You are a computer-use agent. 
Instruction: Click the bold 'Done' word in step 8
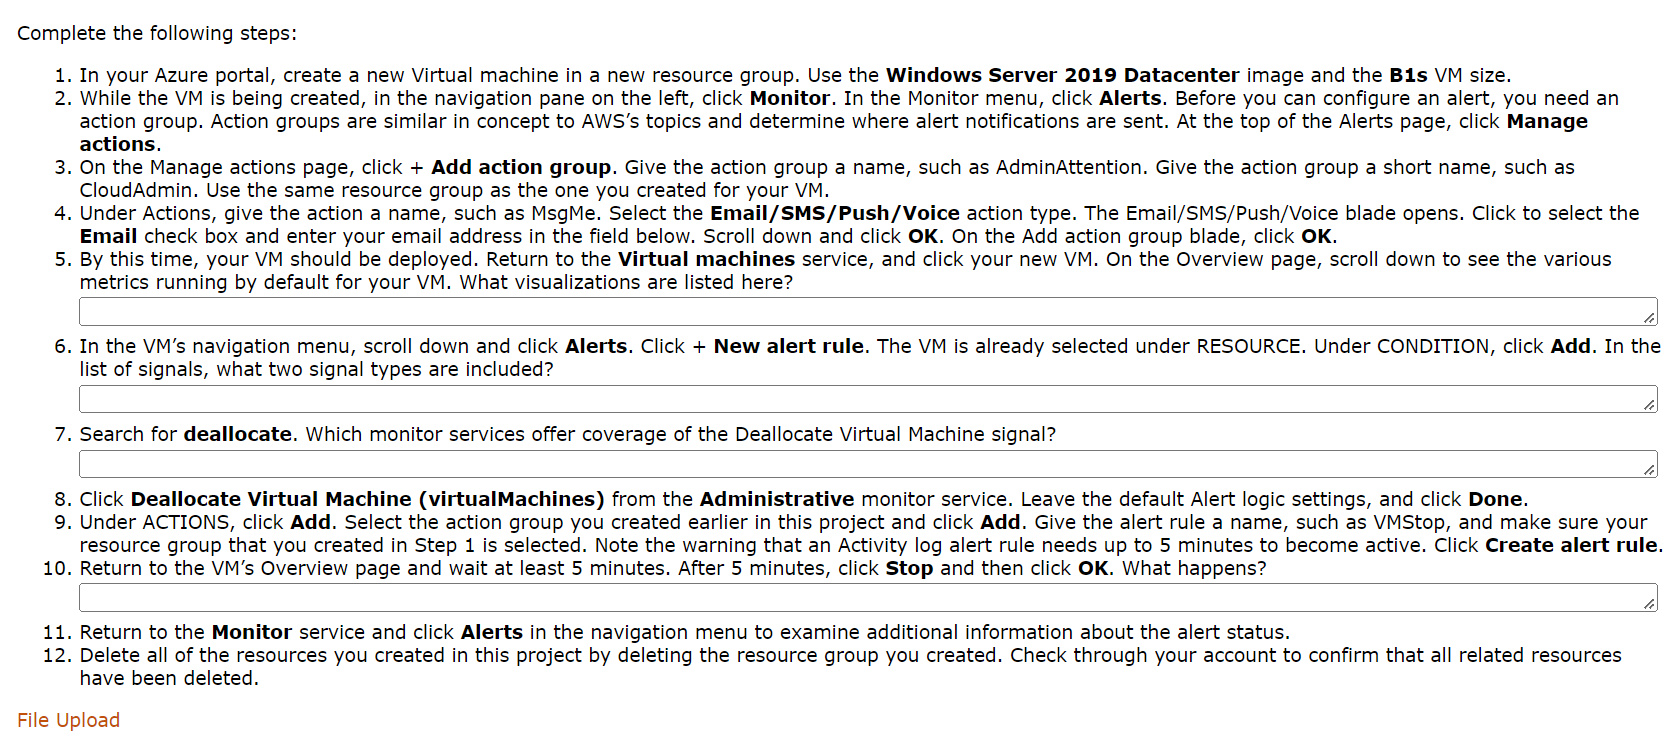[1495, 499]
